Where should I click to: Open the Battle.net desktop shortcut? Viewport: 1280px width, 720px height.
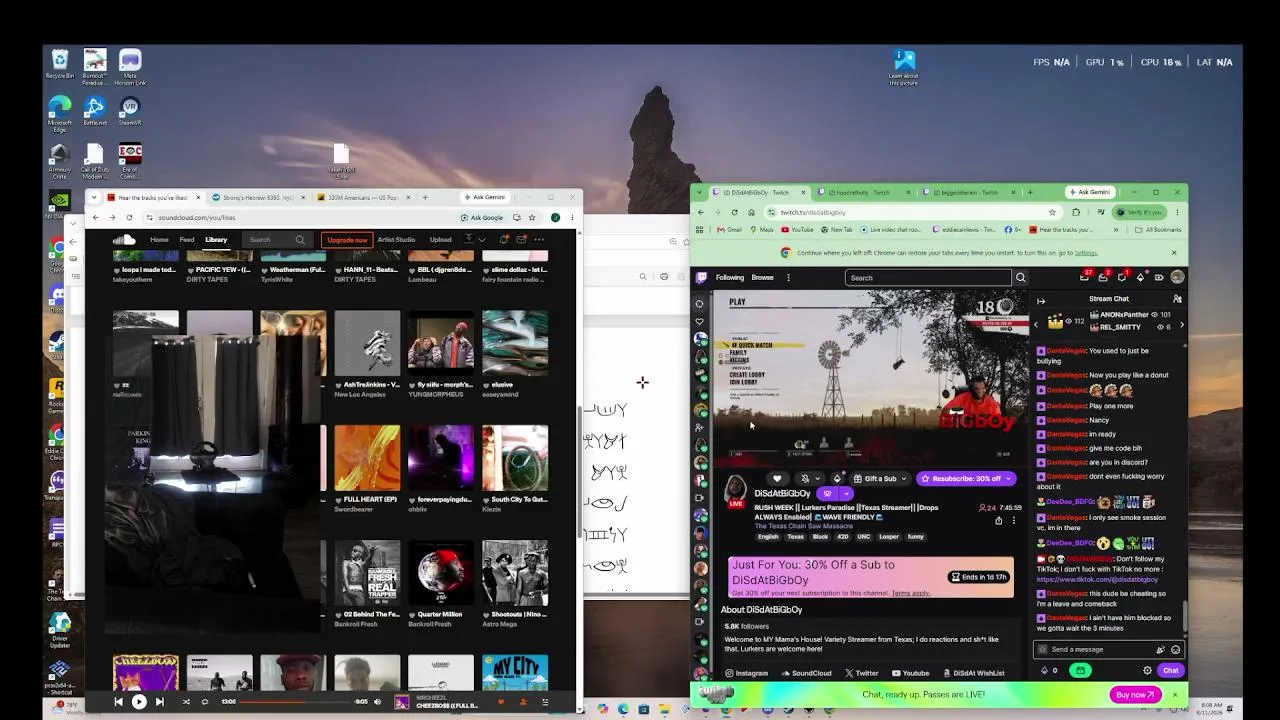pos(94,111)
